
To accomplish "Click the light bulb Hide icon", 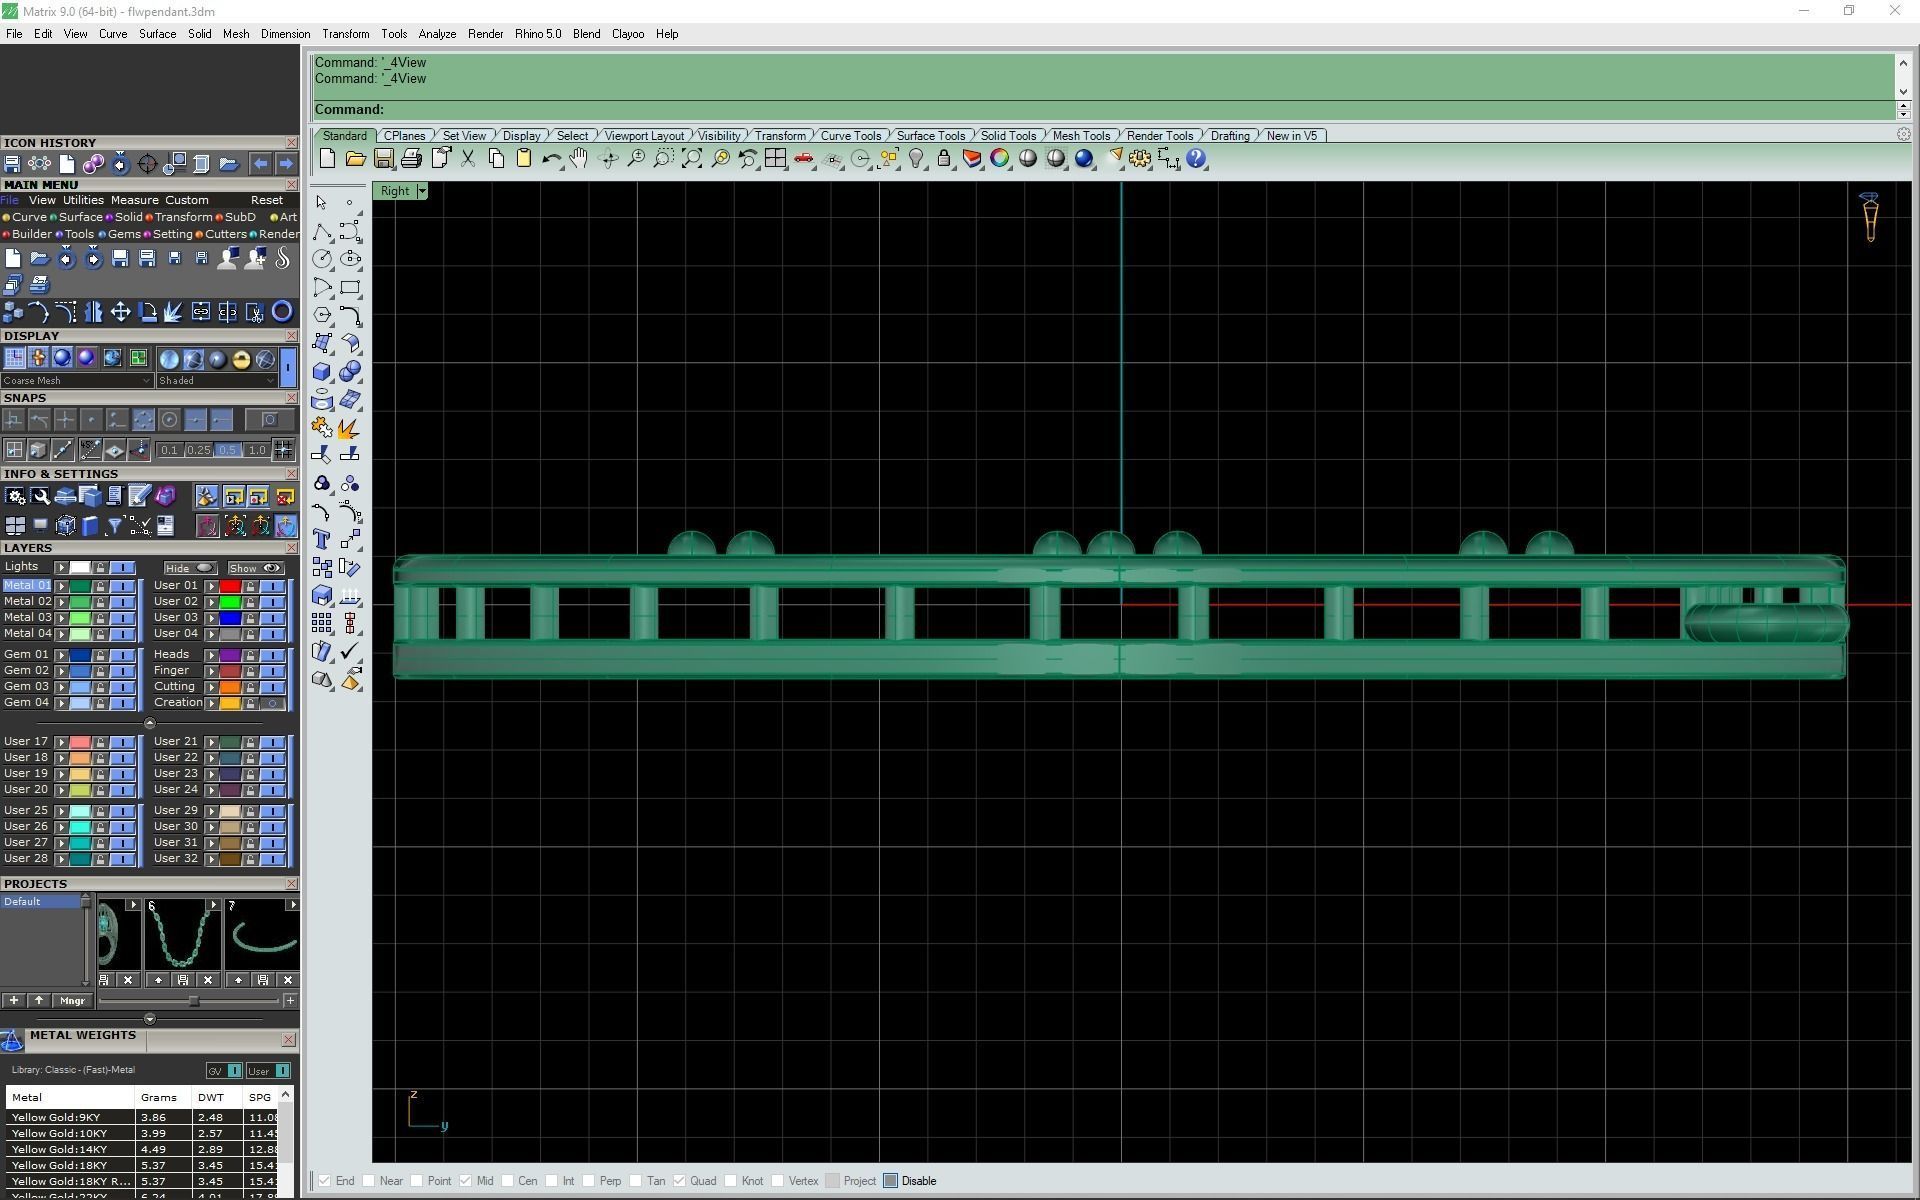I will click(916, 159).
